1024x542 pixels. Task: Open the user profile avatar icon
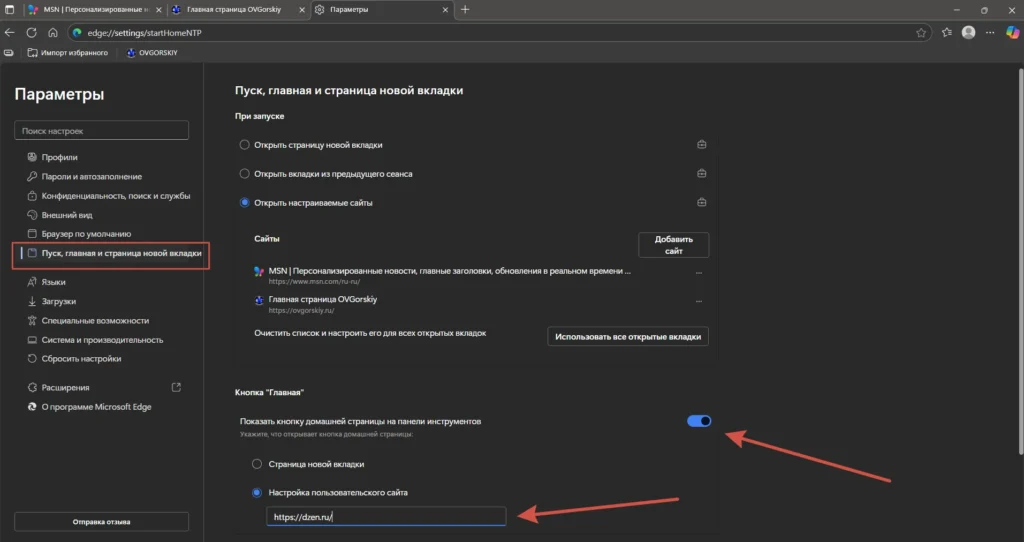point(968,33)
